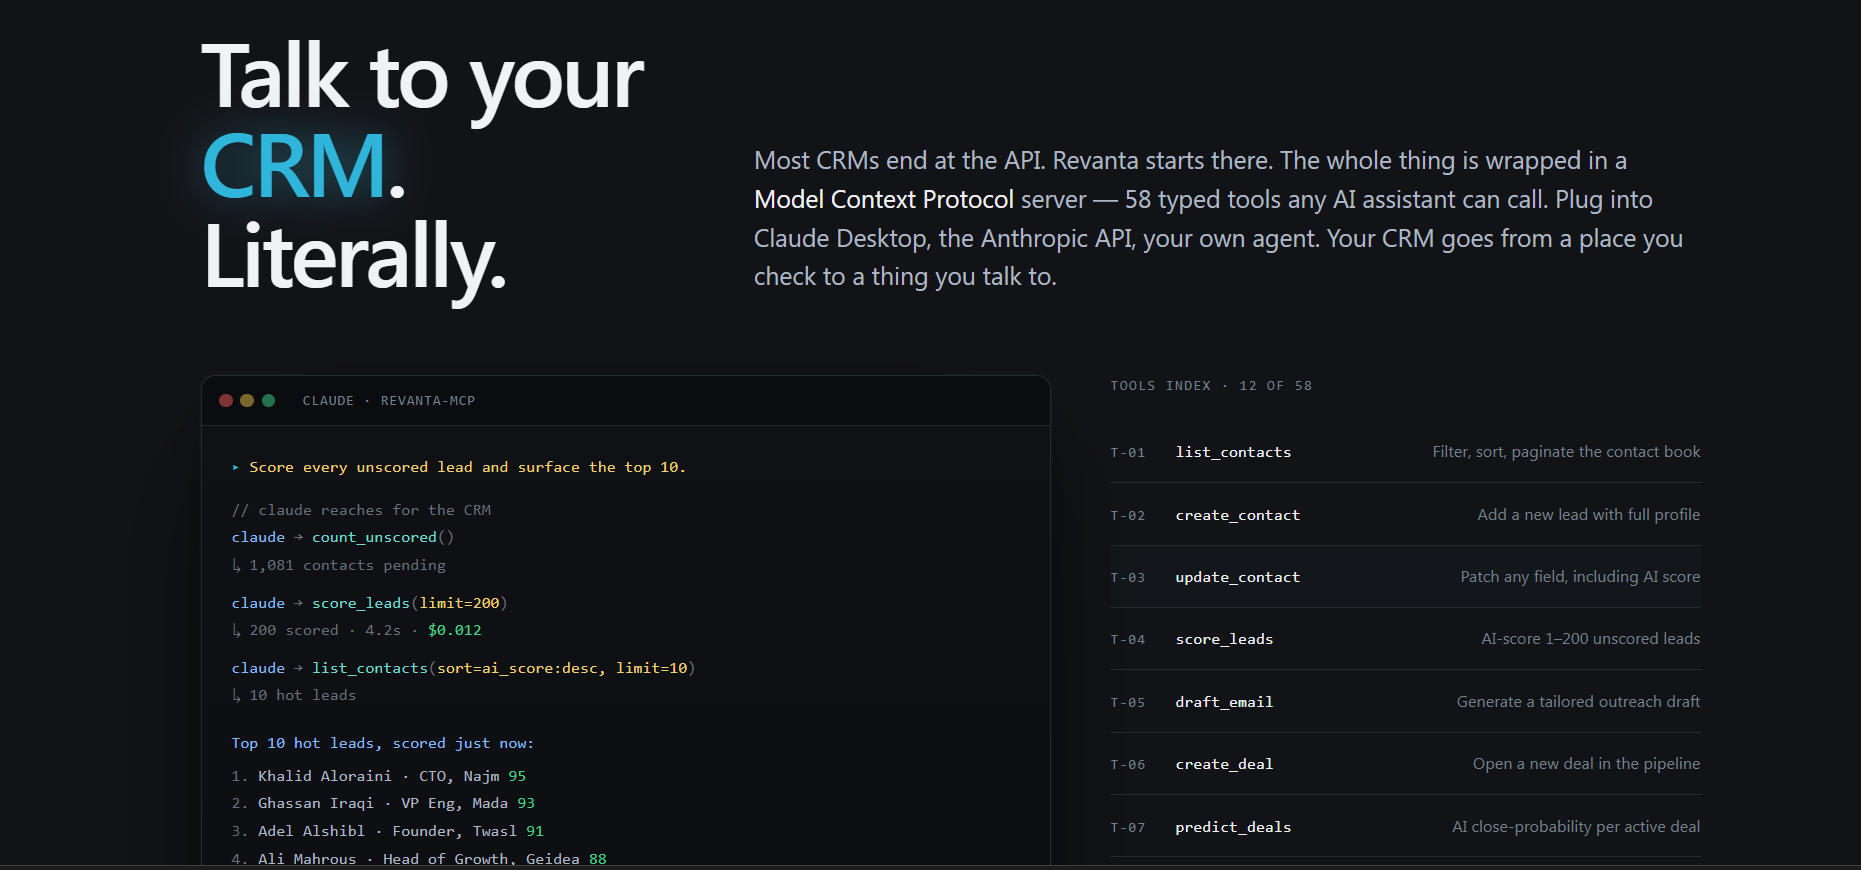Open the update_contact tool entry

[x=1405, y=577]
